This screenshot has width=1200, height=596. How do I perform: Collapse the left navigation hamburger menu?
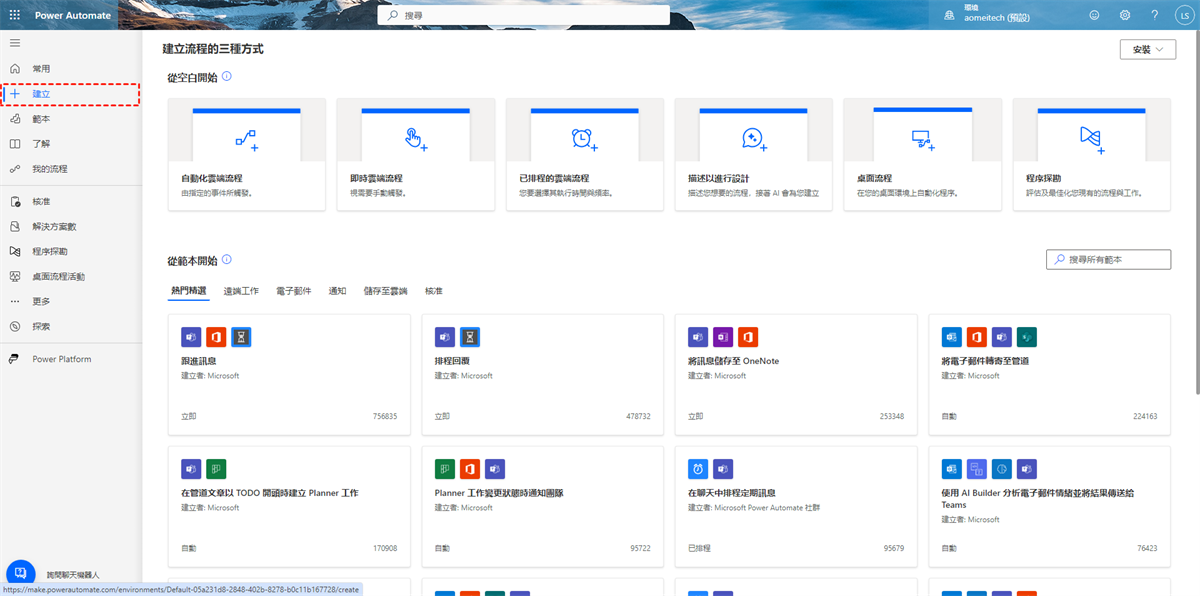14,43
